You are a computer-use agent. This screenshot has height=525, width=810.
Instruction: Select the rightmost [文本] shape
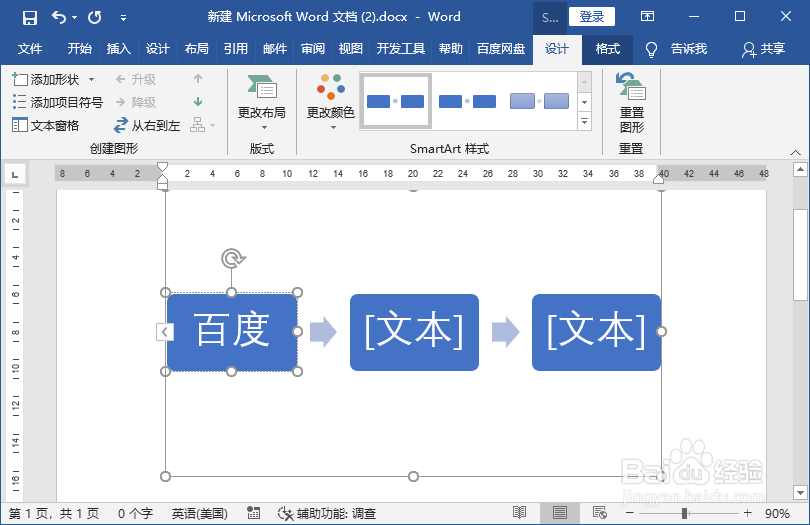click(596, 332)
